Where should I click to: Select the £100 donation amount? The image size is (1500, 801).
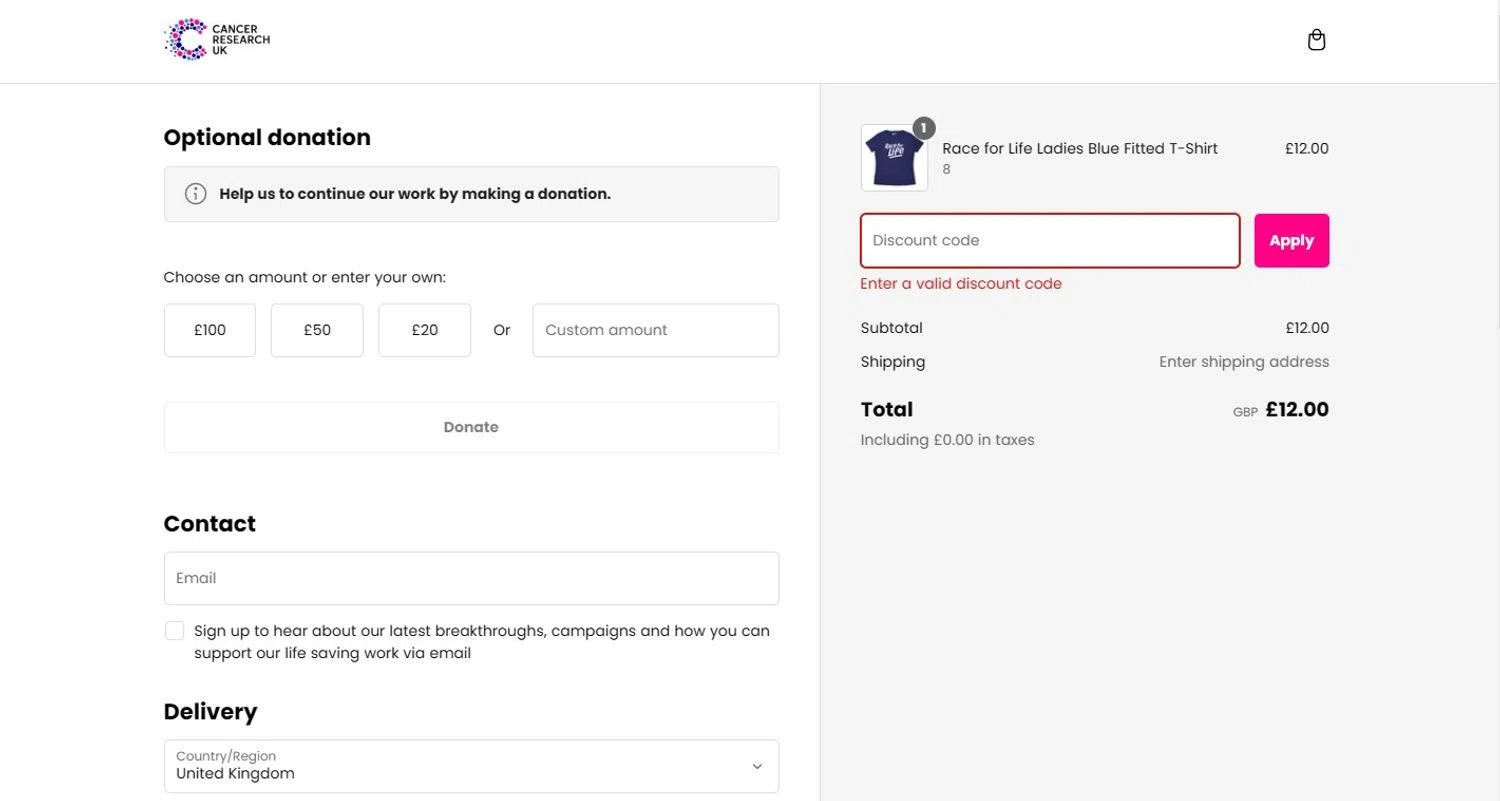(x=210, y=330)
